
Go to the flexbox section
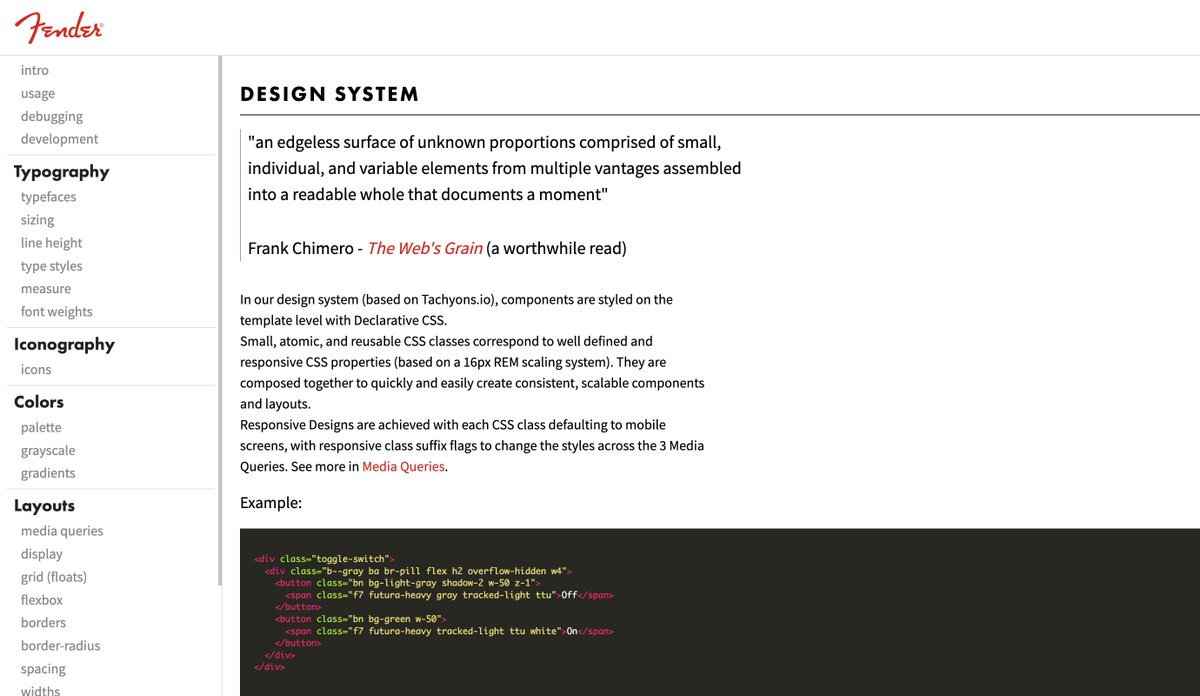[x=42, y=601]
